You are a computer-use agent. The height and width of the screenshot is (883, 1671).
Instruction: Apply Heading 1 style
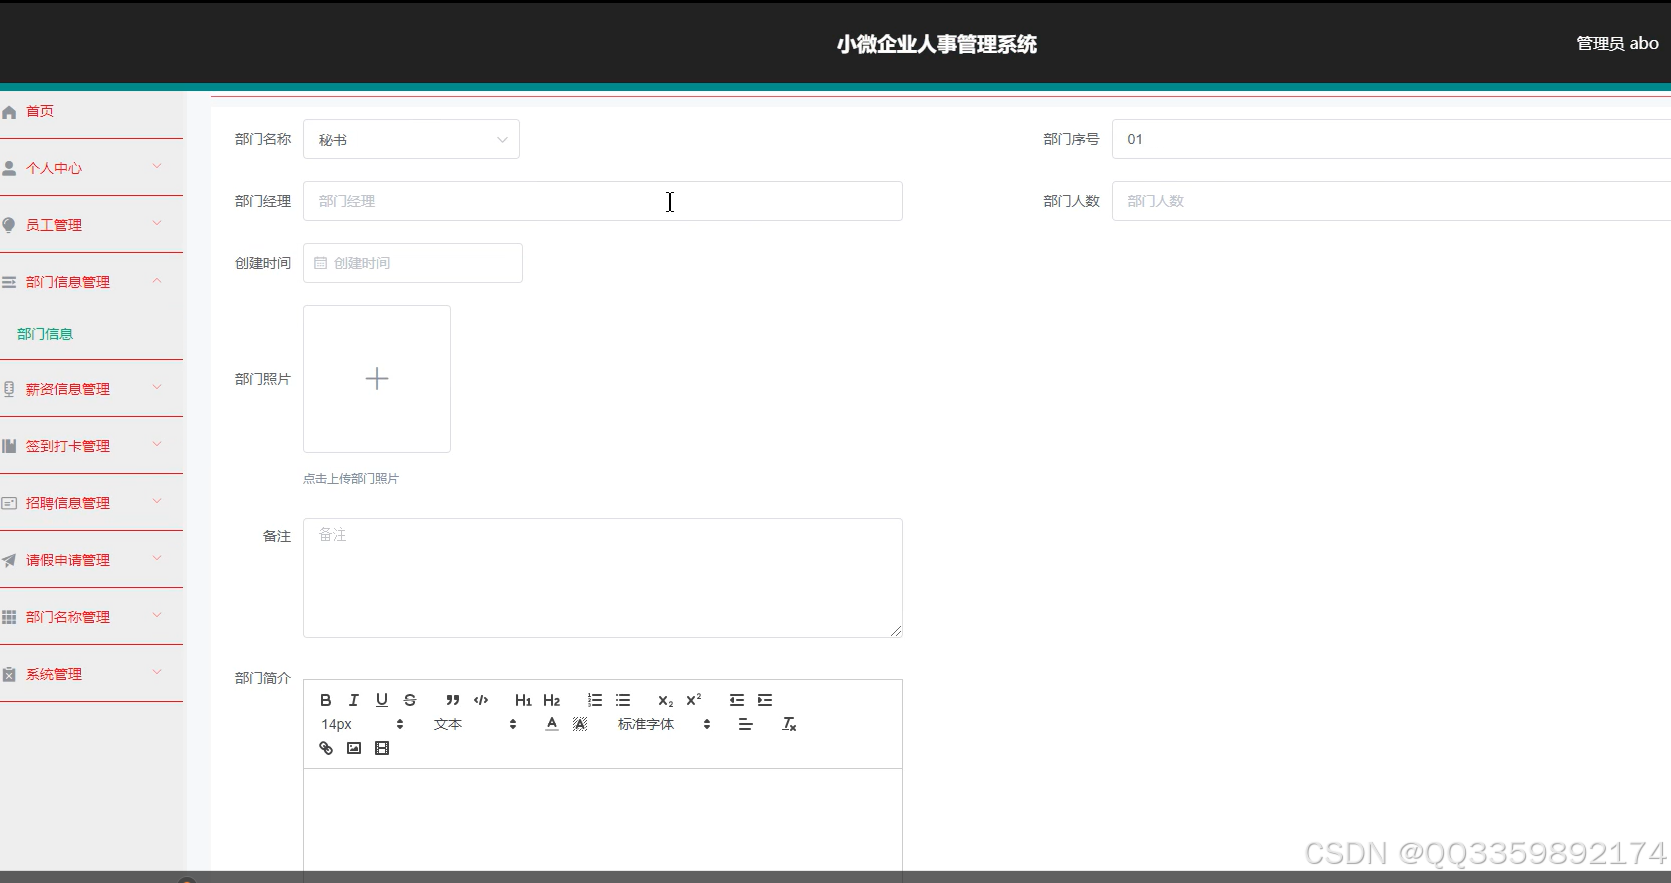click(523, 700)
